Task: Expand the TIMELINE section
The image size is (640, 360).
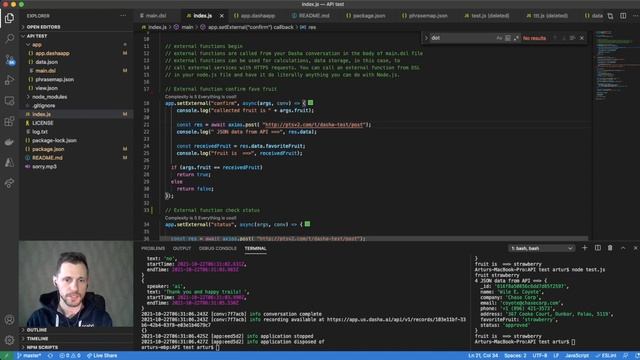Action: [x=38, y=339]
